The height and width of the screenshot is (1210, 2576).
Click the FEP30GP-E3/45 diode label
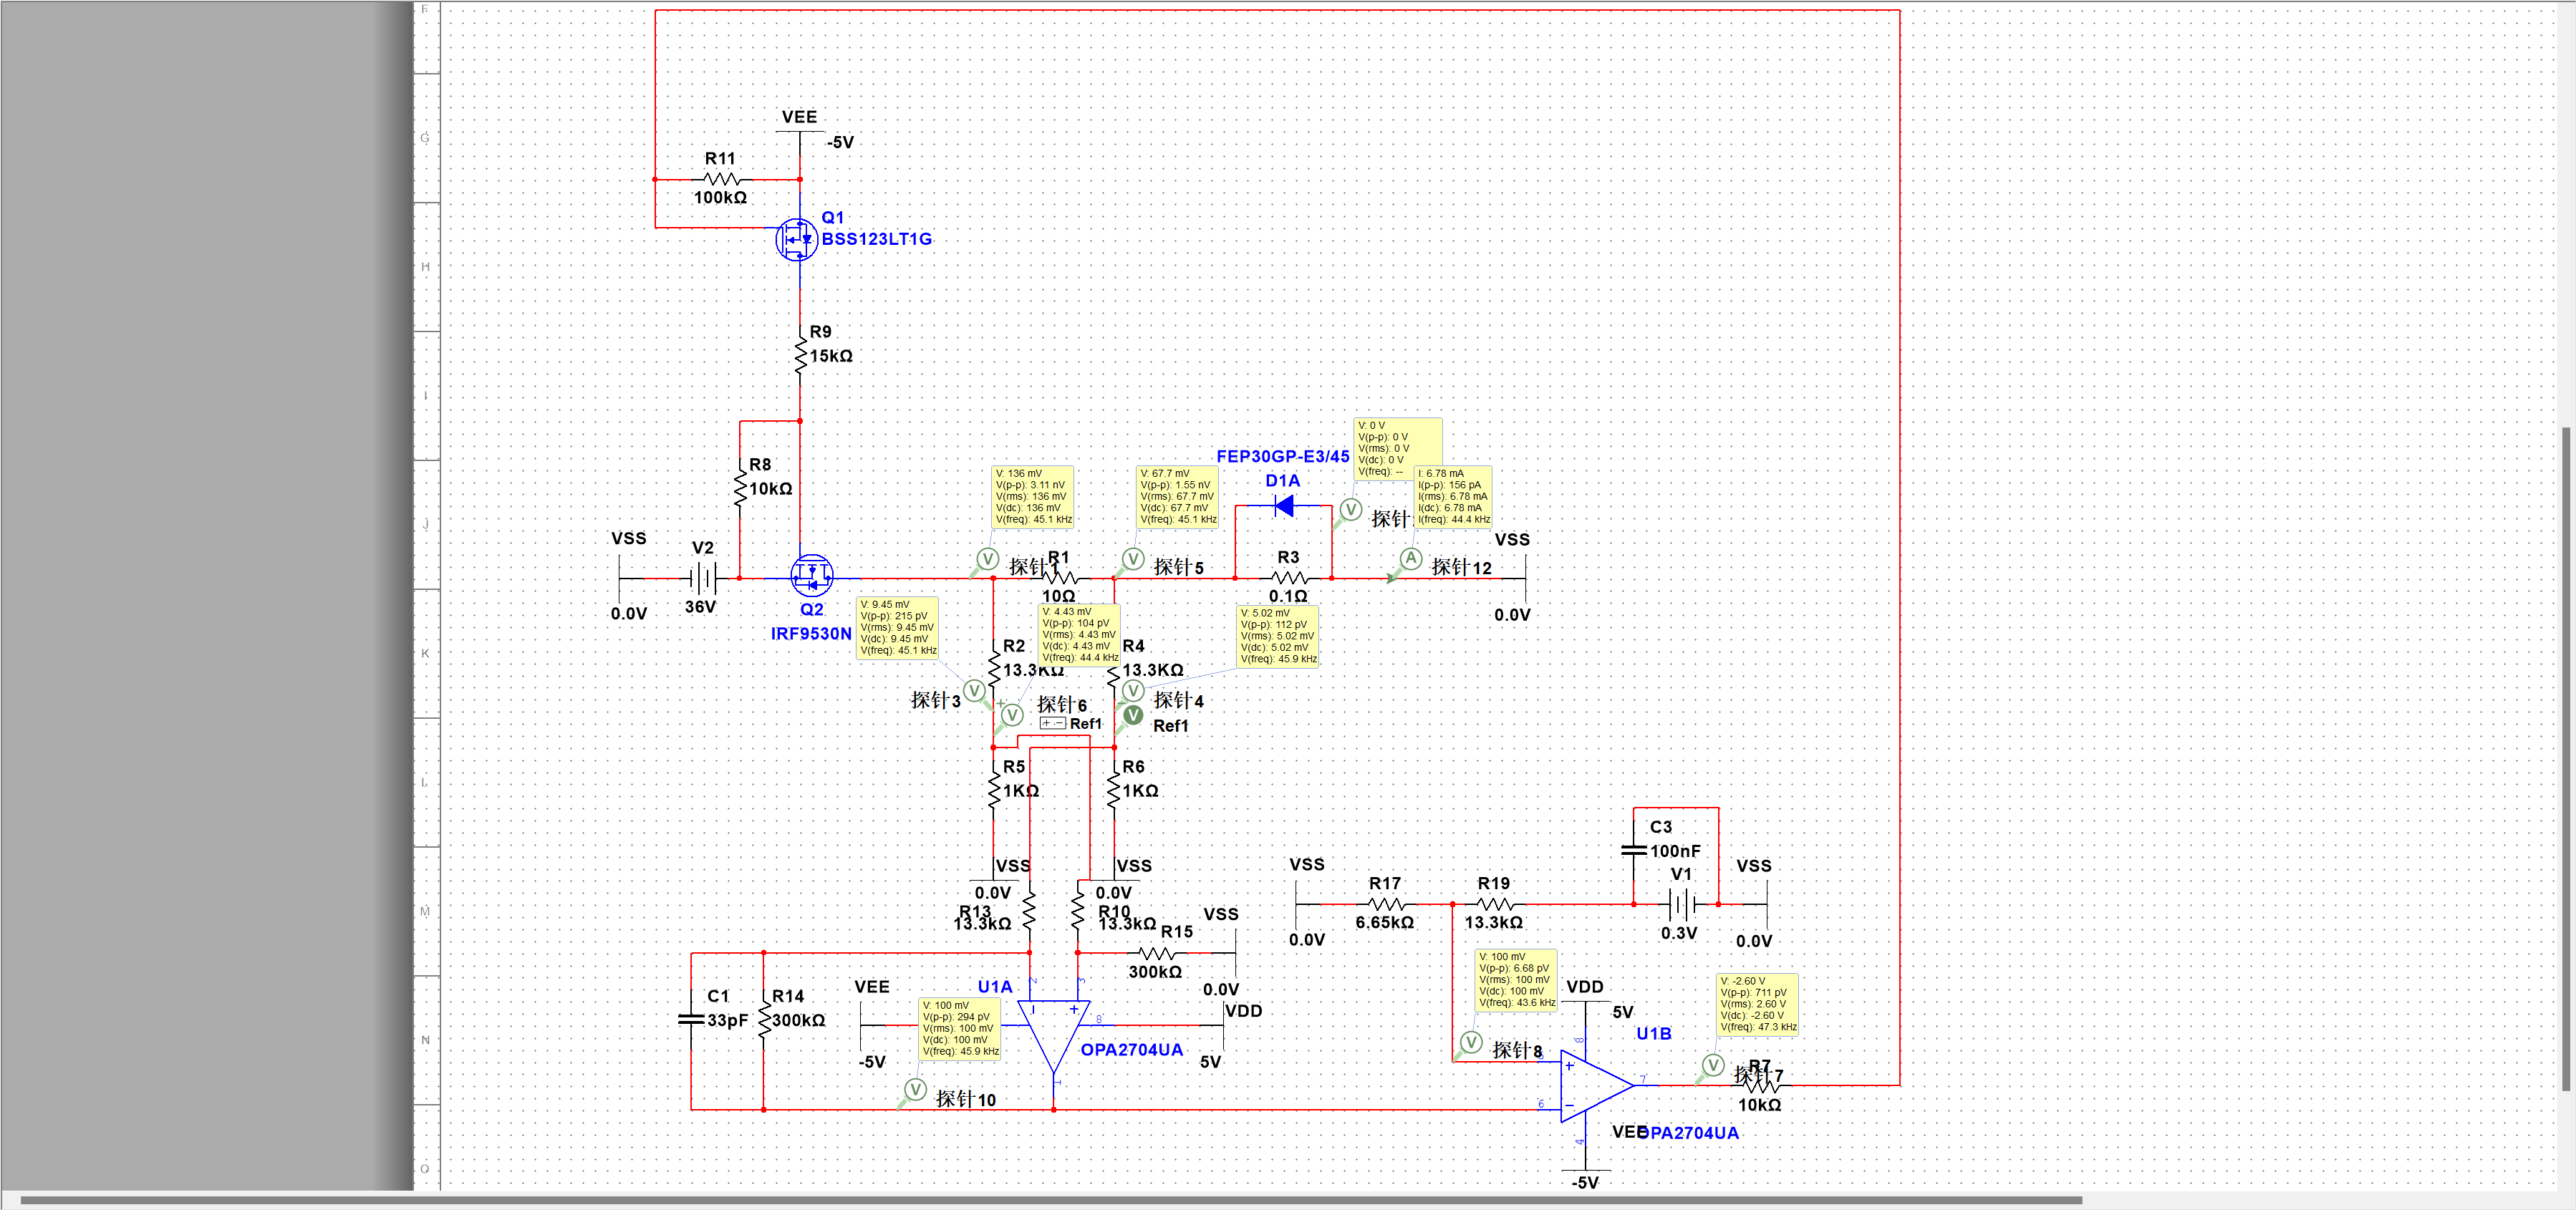coord(1283,457)
